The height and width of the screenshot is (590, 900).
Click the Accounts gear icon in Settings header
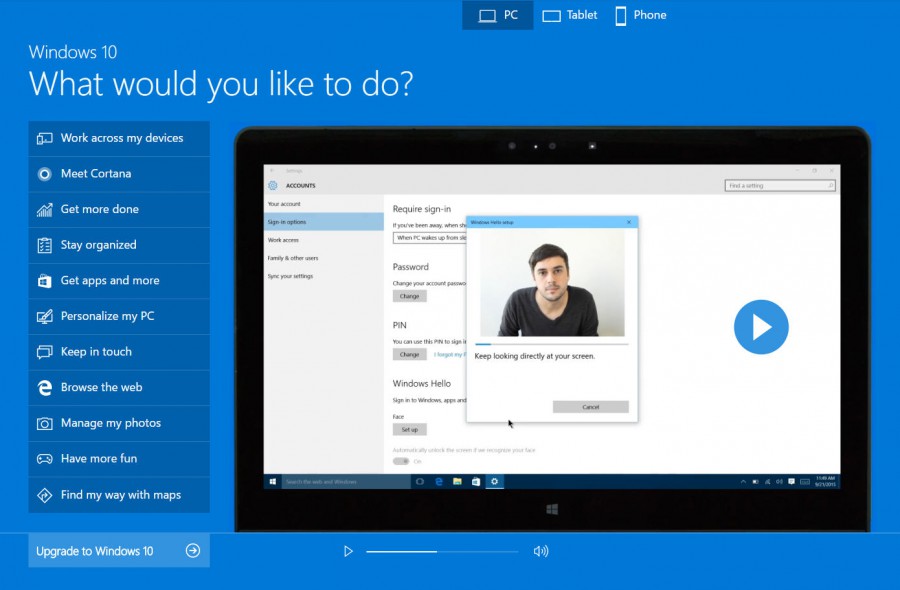[273, 185]
